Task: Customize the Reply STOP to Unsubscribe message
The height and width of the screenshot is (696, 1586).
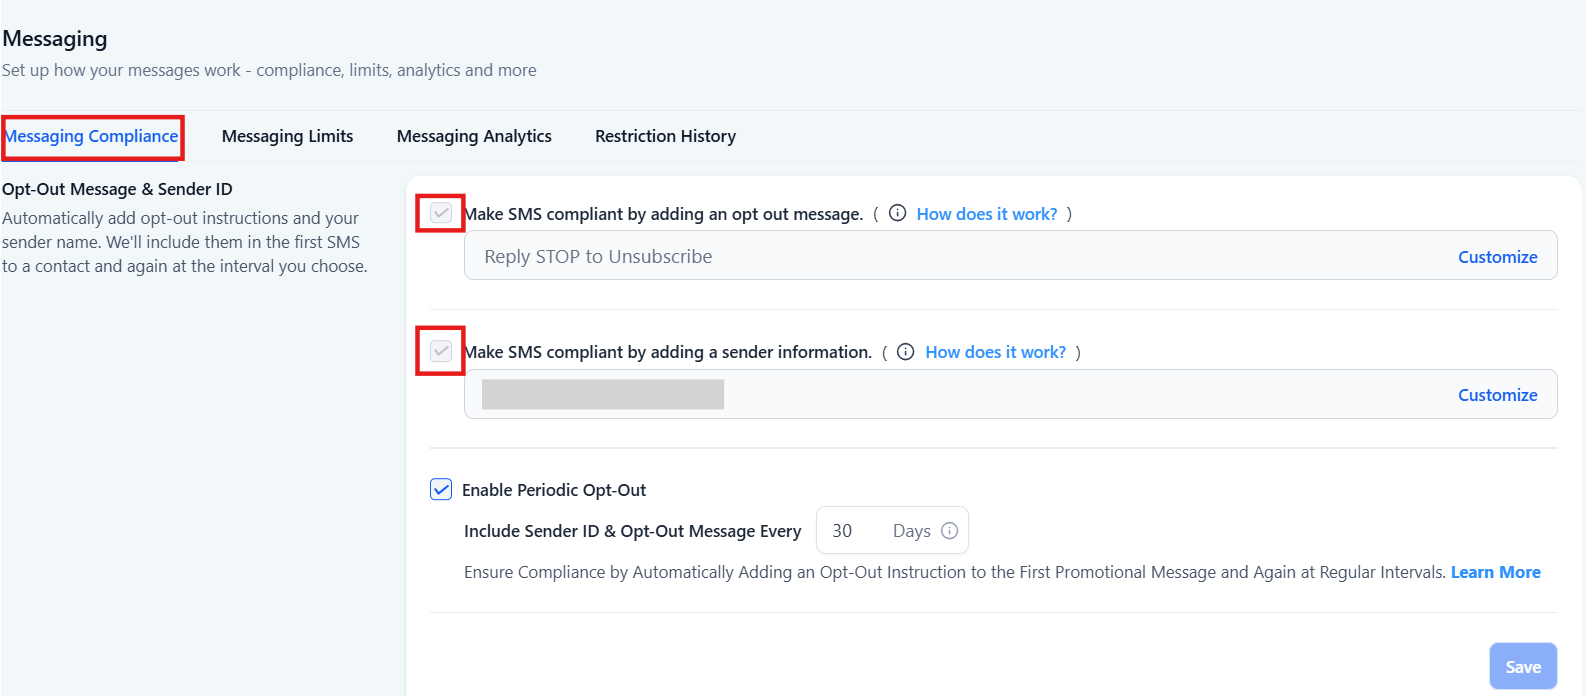Action: coord(1497,257)
